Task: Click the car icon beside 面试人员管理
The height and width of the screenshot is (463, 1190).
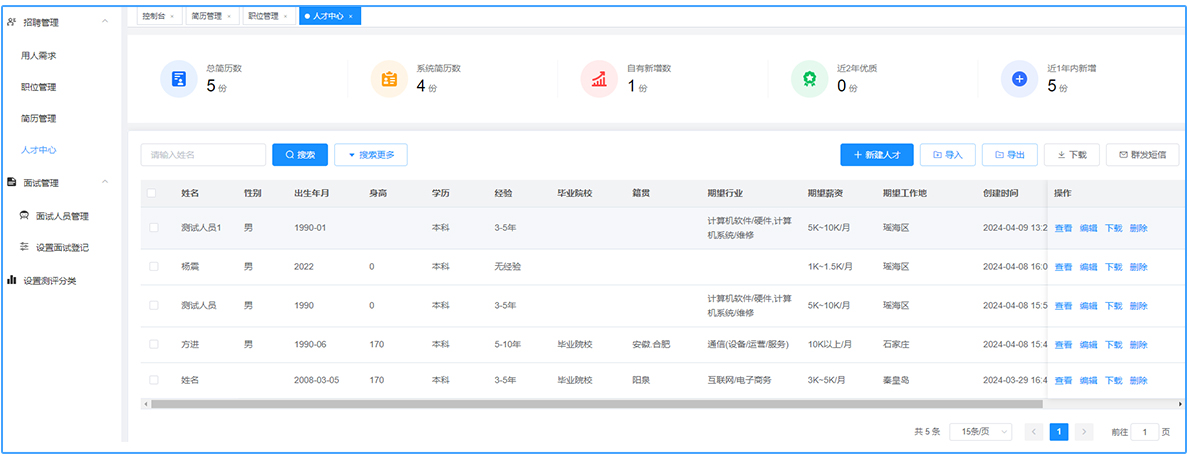Action: [24, 216]
